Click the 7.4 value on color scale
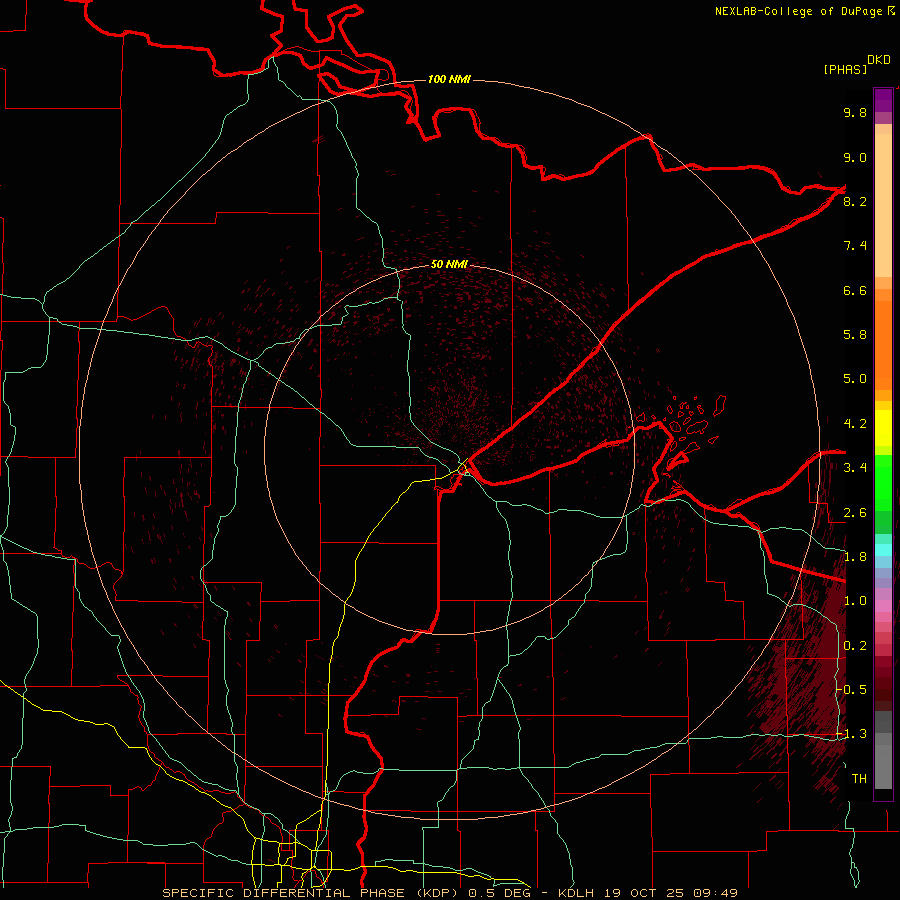Image resolution: width=900 pixels, height=900 pixels. pos(855,246)
